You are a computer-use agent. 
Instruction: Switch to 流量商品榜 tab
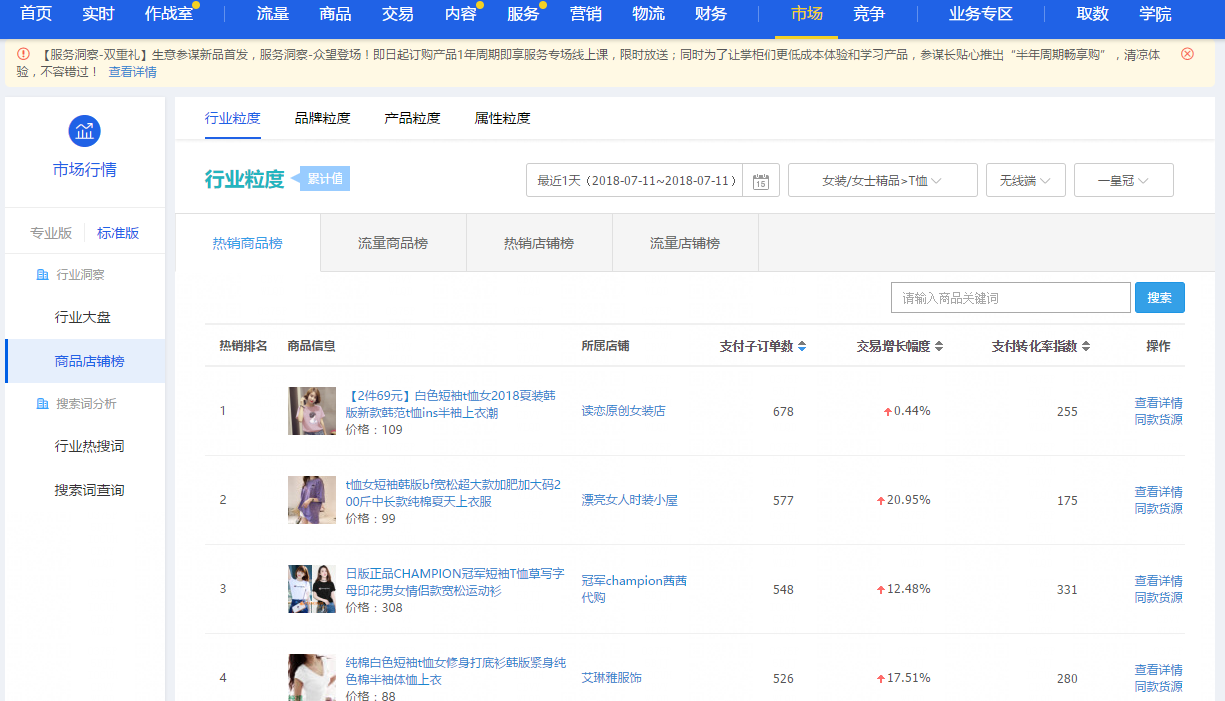click(x=393, y=243)
